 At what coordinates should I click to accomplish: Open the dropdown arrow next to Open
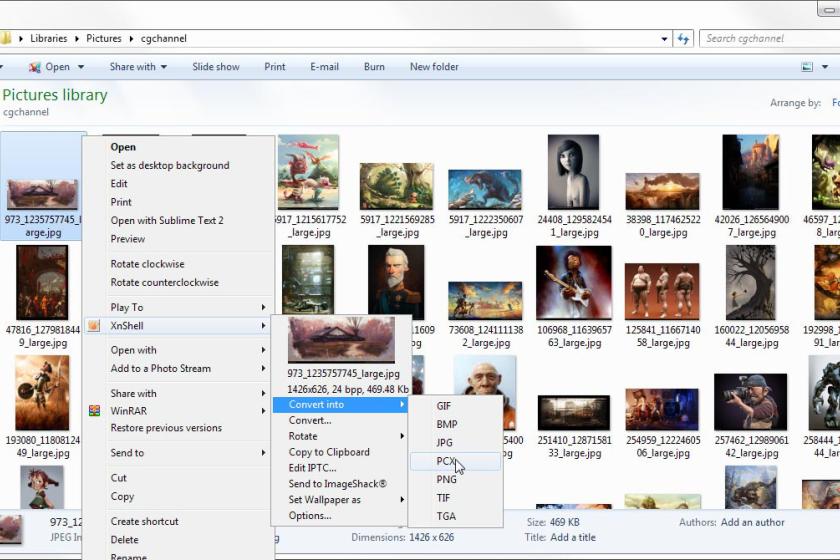(x=81, y=67)
